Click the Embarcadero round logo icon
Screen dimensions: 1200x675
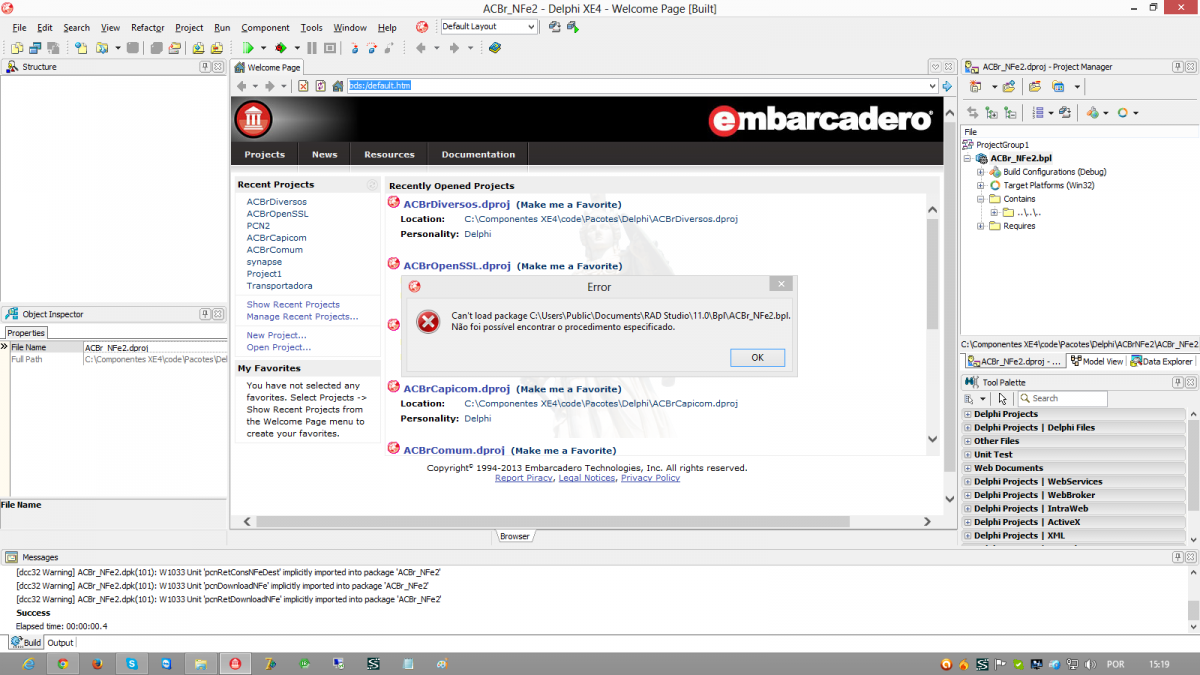pos(254,120)
